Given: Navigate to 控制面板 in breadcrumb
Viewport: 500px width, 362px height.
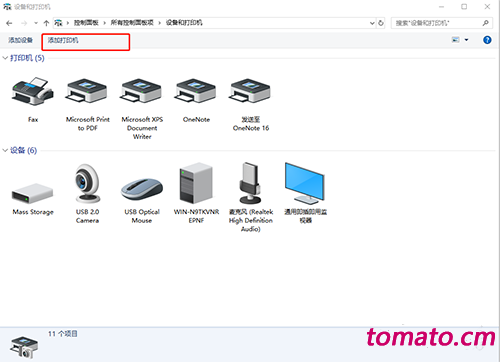Looking at the screenshot, I should 86,23.
